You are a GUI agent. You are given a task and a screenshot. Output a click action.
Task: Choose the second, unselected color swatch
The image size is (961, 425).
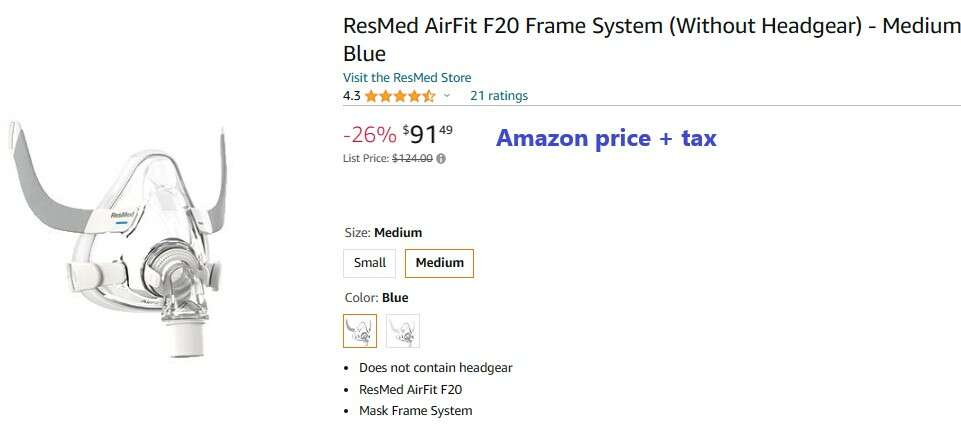(403, 330)
